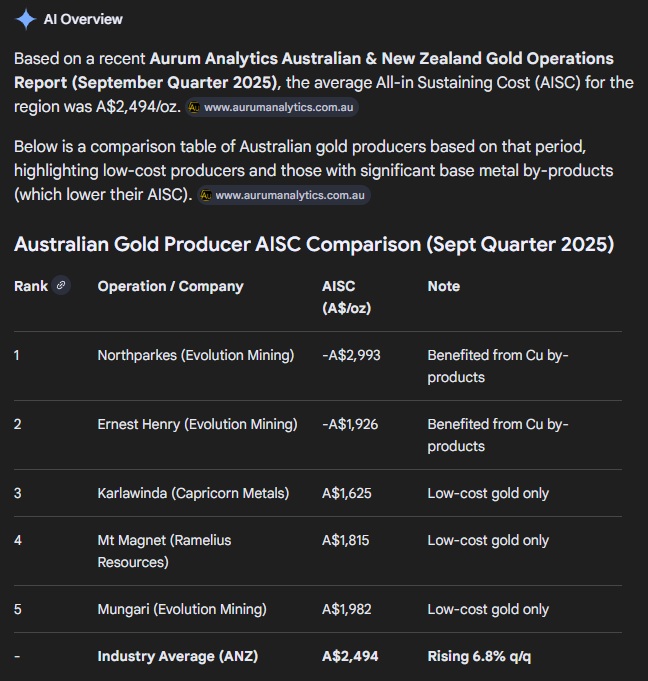Select the Mungari (Evolution Mining) entry

[182, 609]
